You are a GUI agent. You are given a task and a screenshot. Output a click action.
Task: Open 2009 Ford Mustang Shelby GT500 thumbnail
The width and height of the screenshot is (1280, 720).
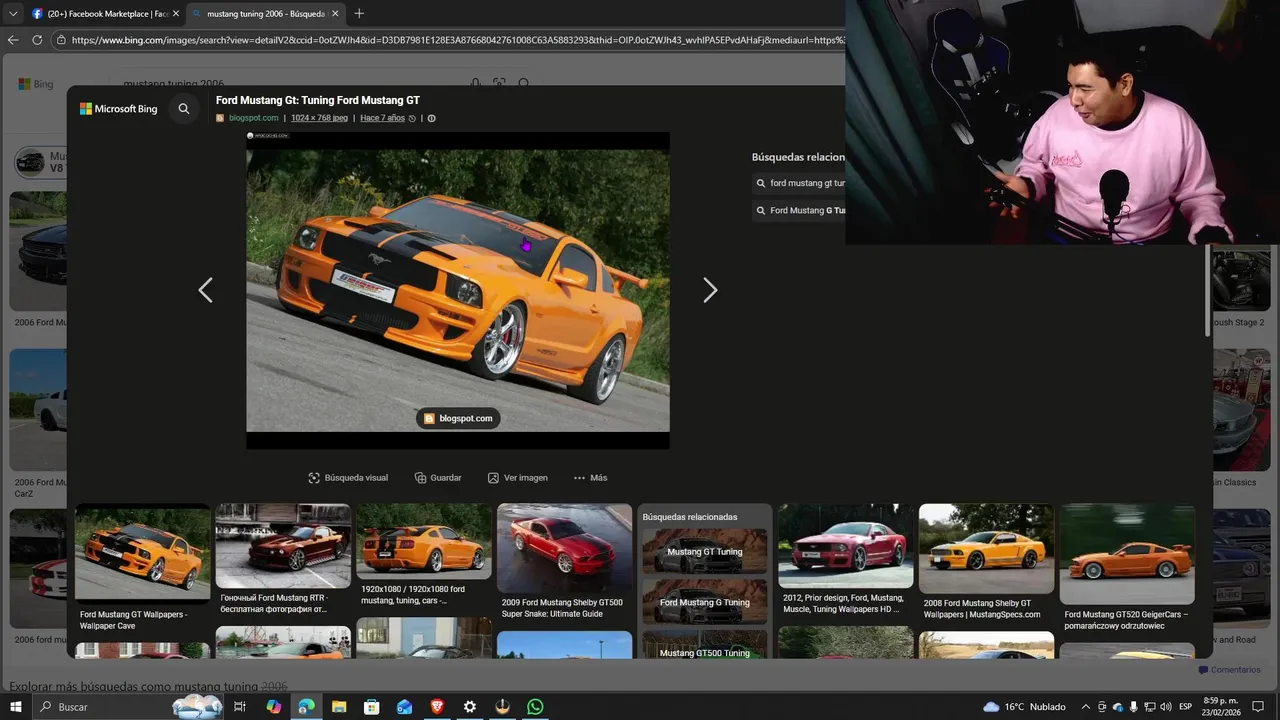(565, 548)
